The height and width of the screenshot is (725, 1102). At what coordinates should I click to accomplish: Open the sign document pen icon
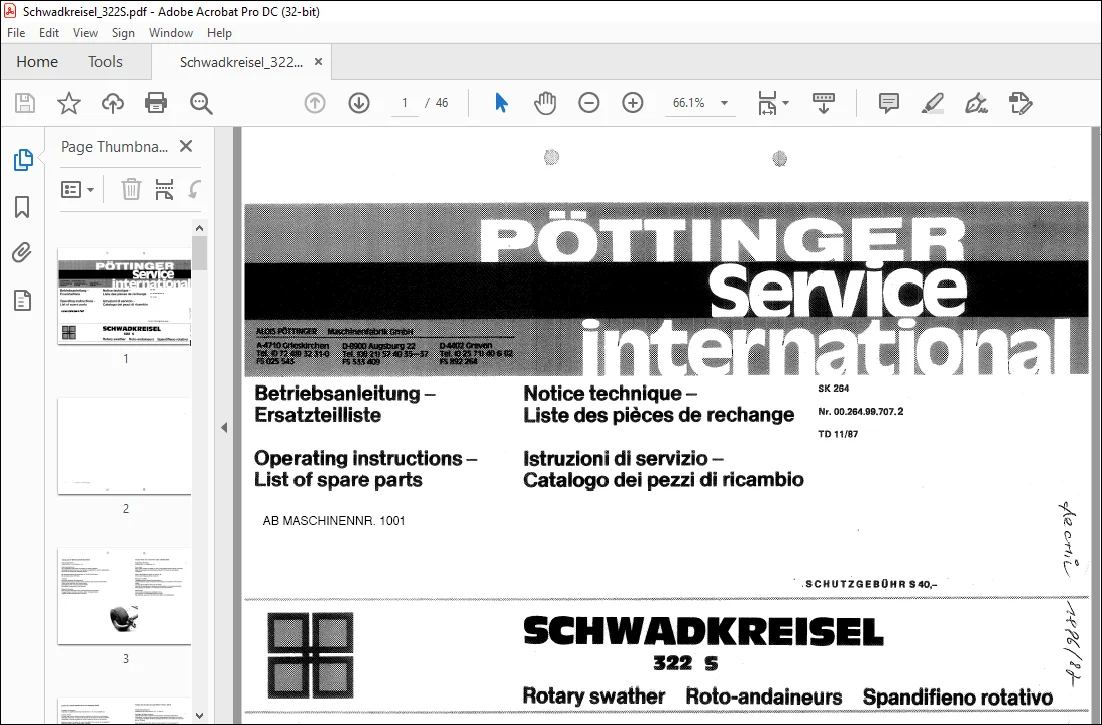[976, 103]
